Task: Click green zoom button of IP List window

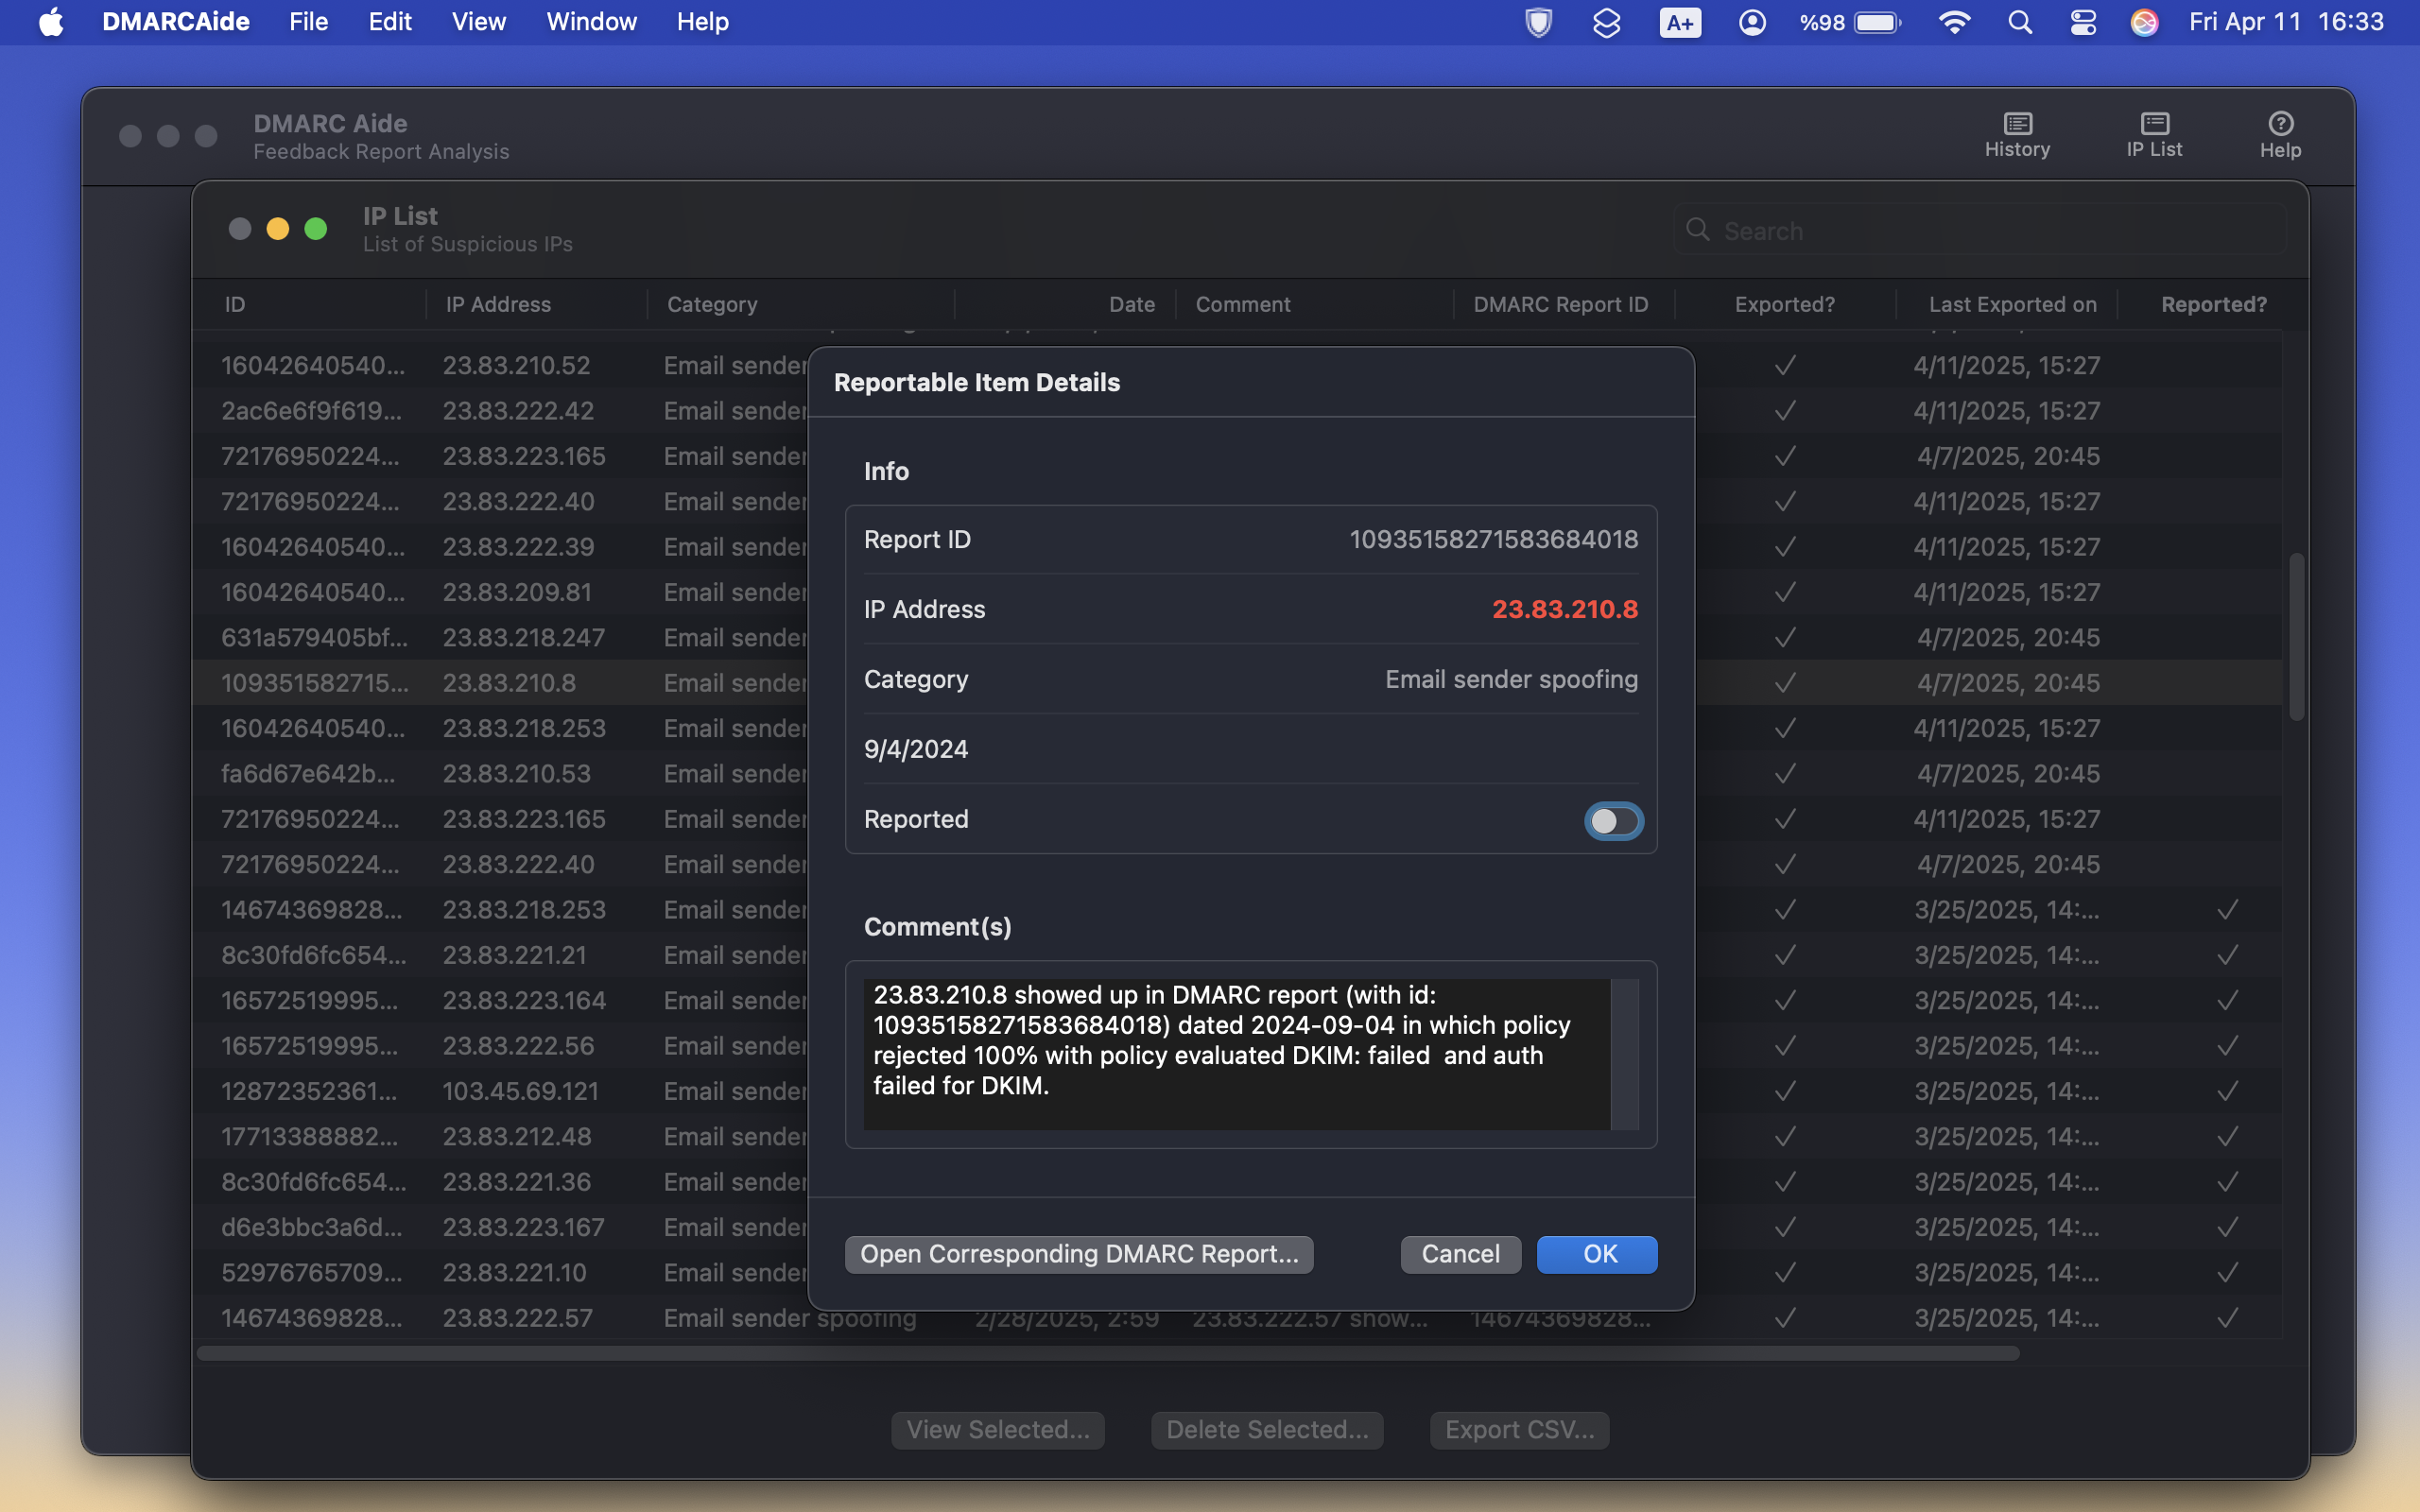Action: point(316,229)
